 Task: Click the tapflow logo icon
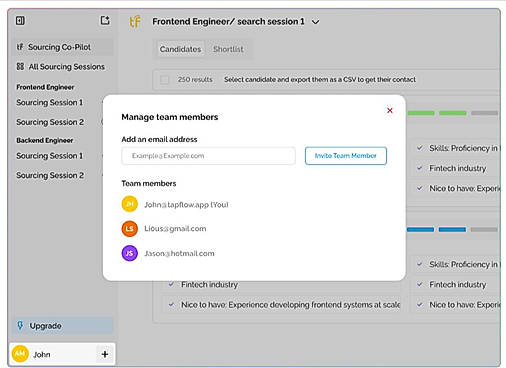(135, 22)
